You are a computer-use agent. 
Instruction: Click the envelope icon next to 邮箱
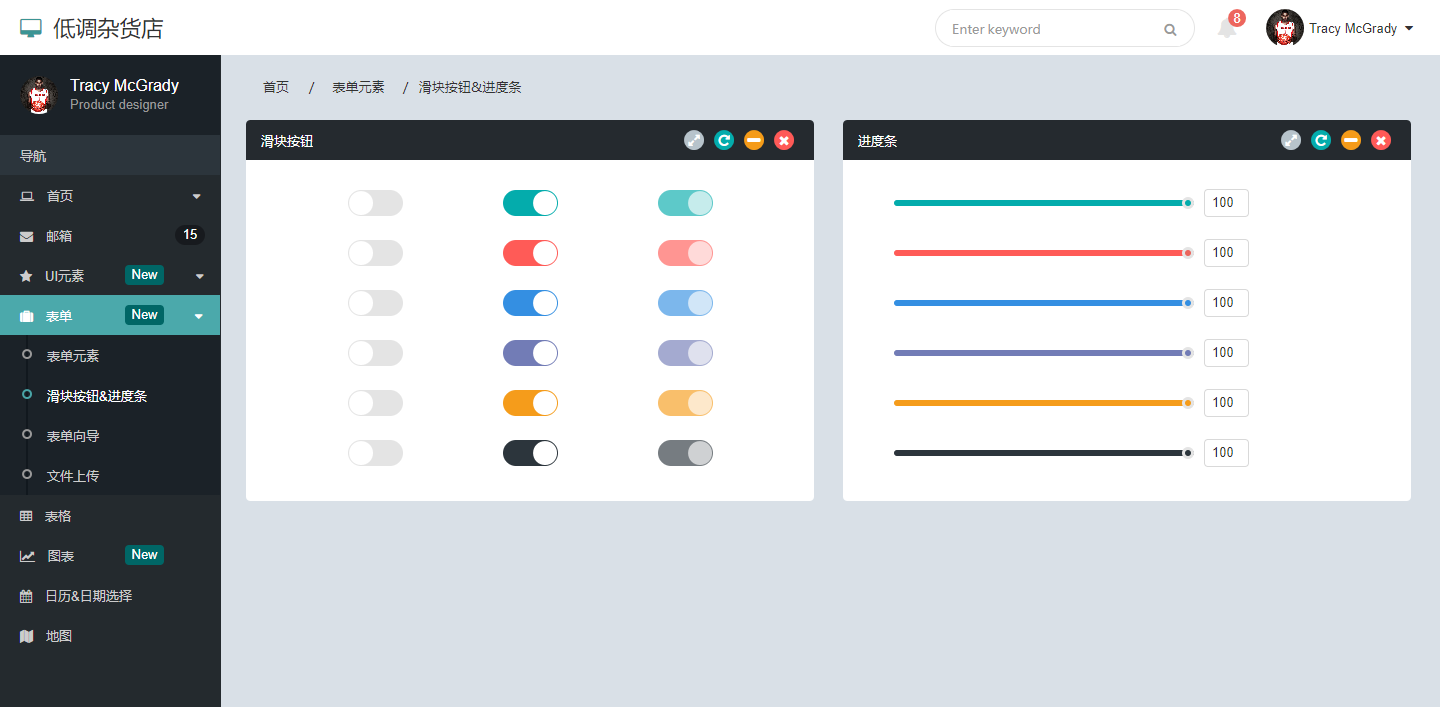click(x=27, y=236)
